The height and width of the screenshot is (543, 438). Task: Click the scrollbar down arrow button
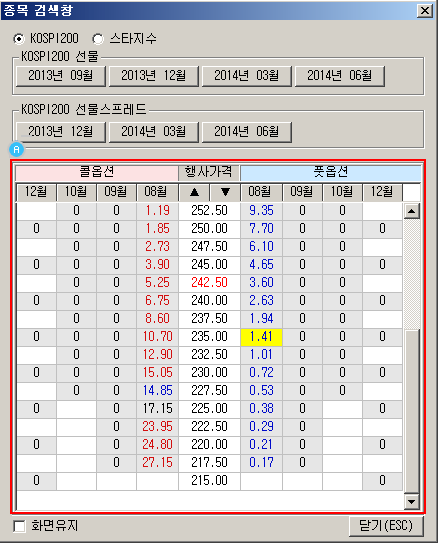click(x=412, y=501)
